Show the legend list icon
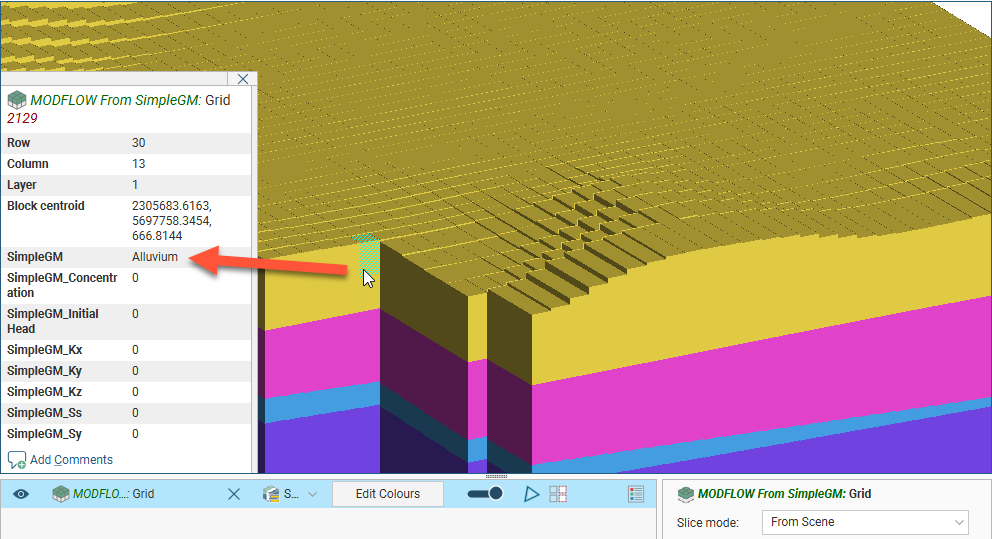992x539 pixels. [x=636, y=494]
